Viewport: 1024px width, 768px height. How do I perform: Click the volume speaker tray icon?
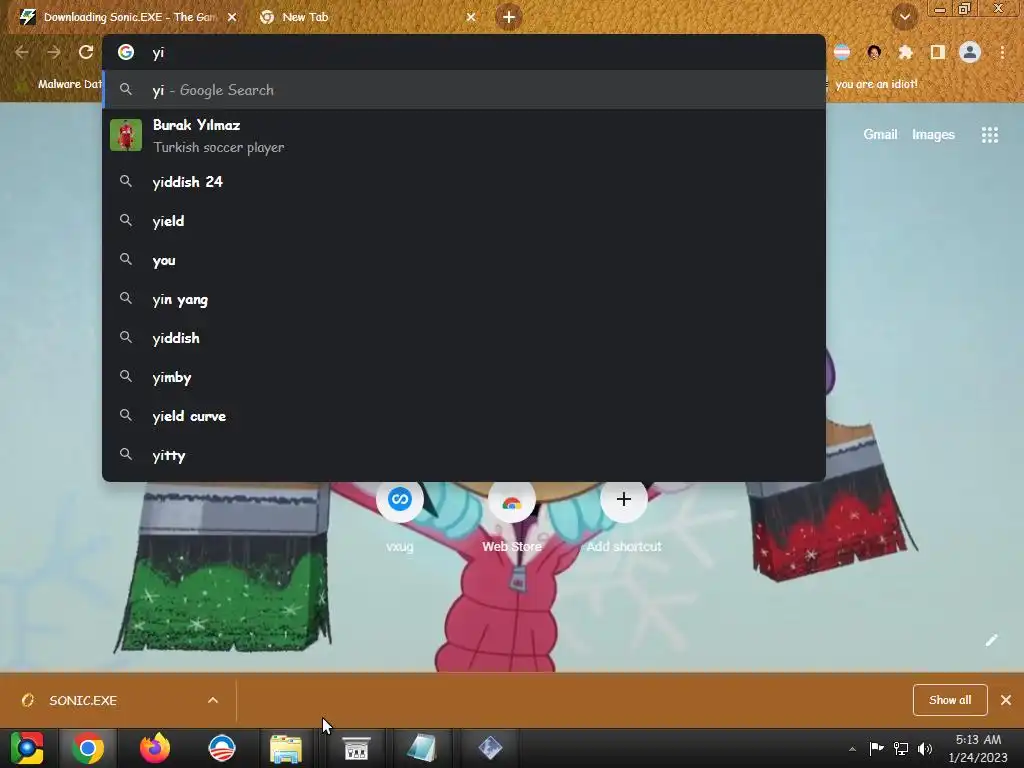[925, 748]
